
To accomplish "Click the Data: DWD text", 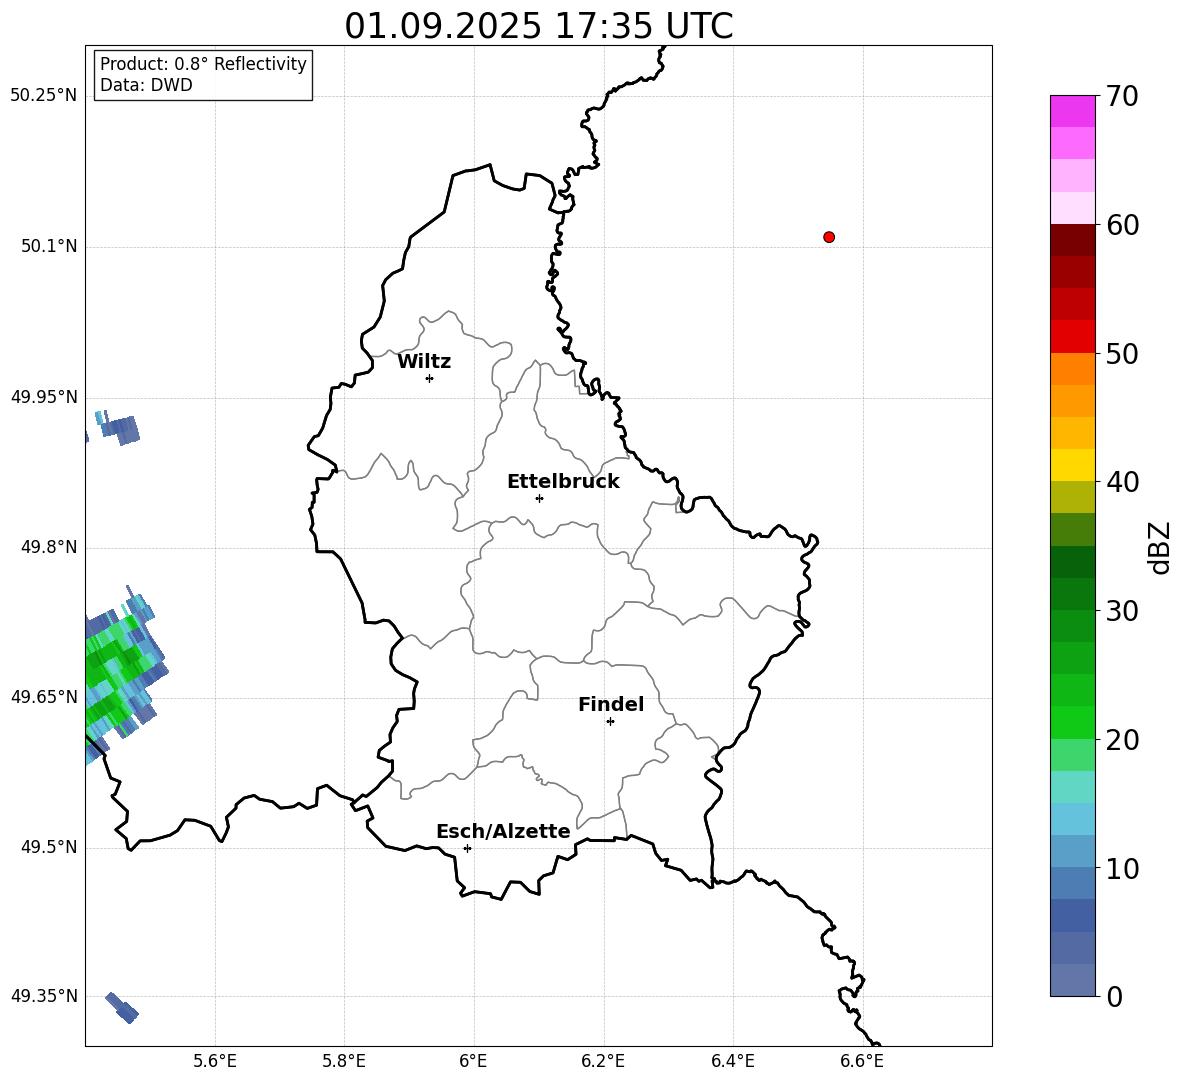I will click(x=146, y=85).
